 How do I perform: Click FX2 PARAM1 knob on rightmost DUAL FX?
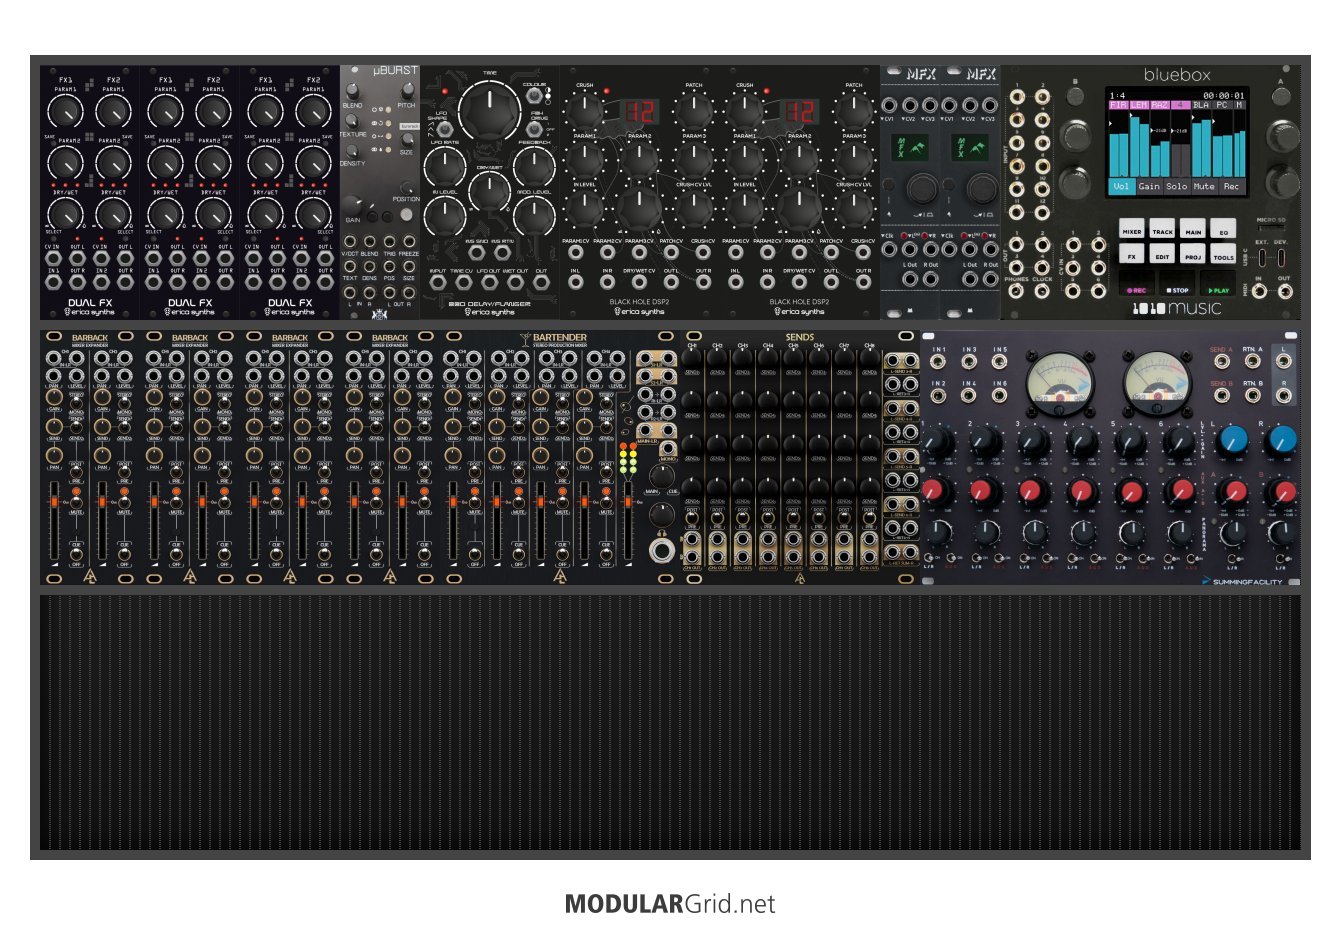click(x=313, y=111)
